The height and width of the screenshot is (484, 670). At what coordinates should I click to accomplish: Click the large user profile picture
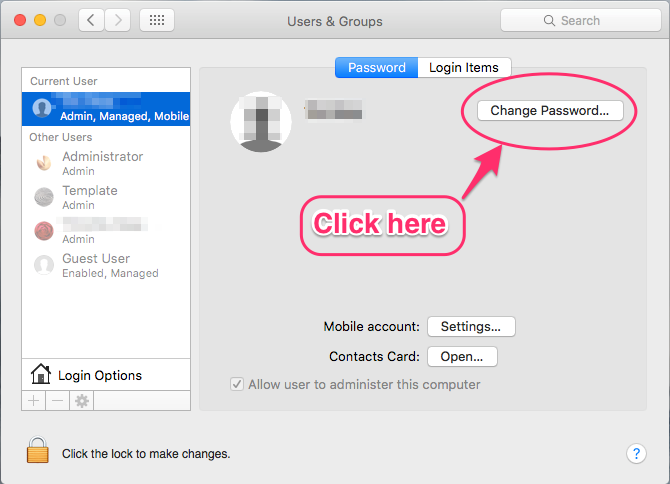click(x=261, y=122)
